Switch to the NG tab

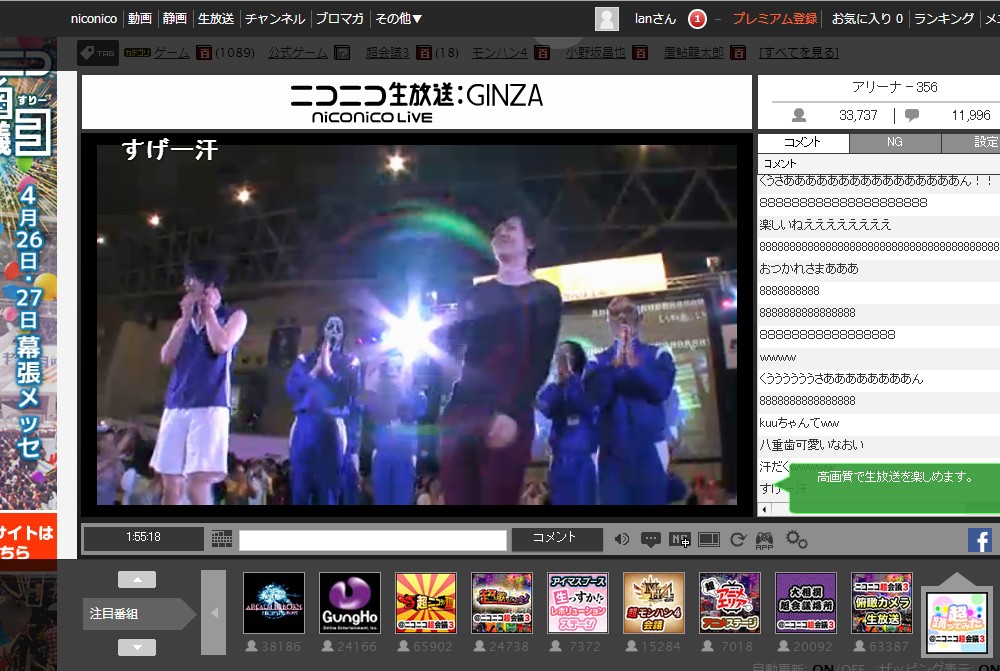click(895, 142)
